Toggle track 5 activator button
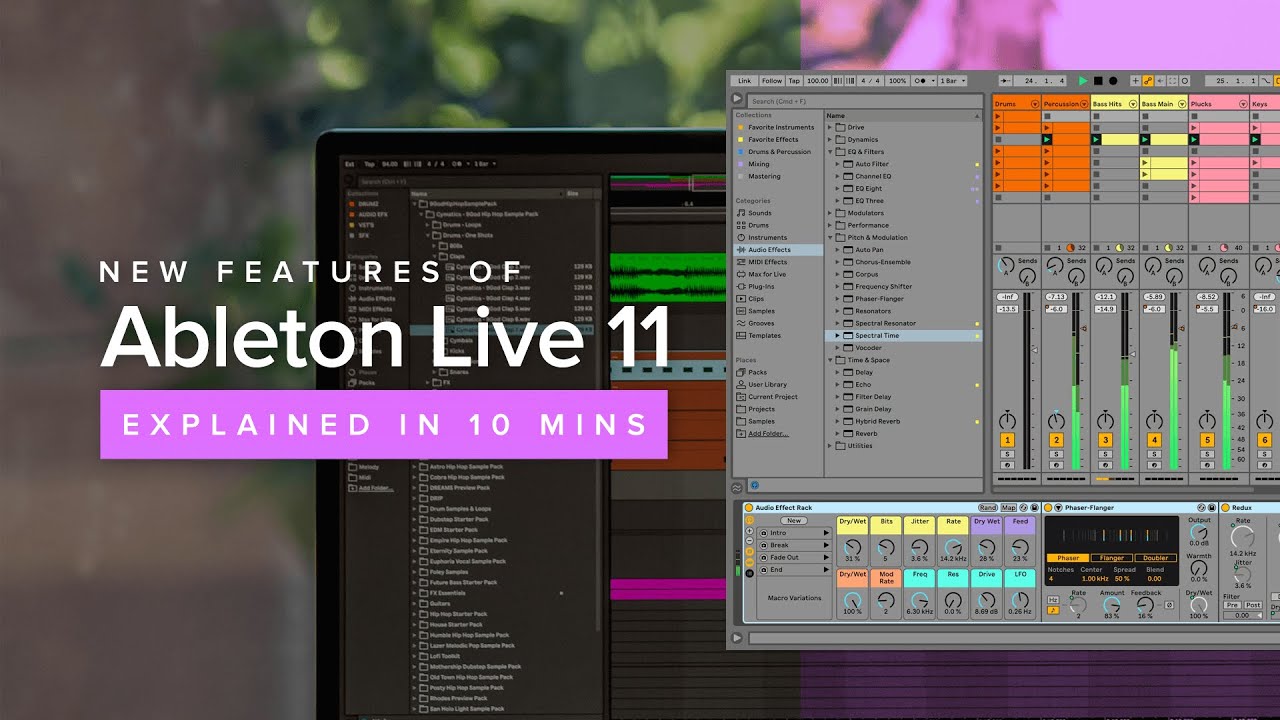 click(1207, 440)
